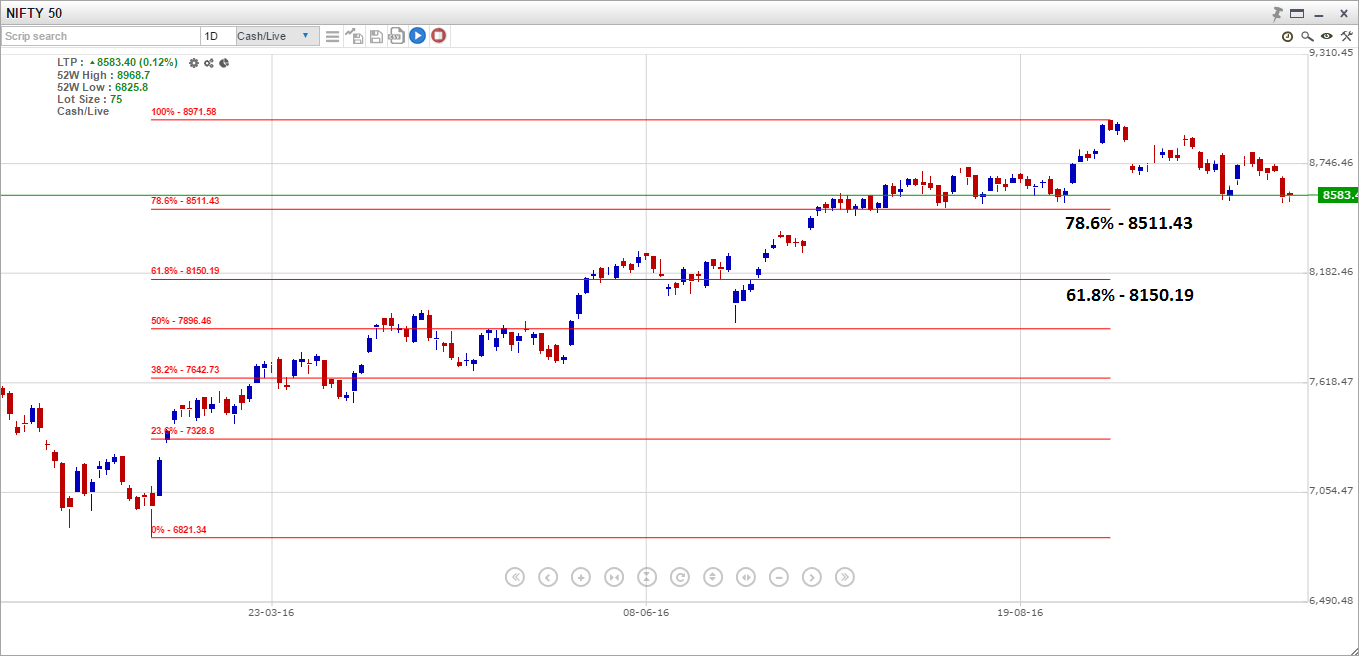Click the horizontal expand left-right arrows button
The width and height of the screenshot is (1361, 658).
tap(746, 577)
